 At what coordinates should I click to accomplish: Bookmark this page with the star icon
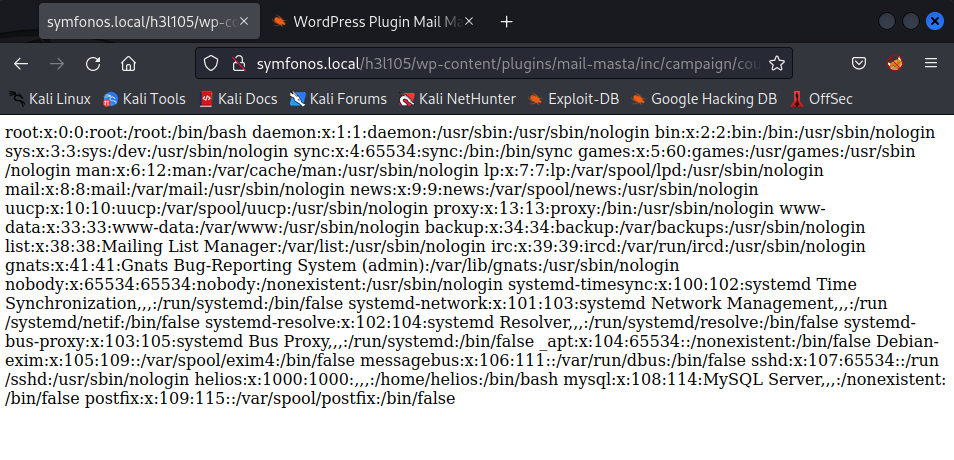(x=776, y=64)
